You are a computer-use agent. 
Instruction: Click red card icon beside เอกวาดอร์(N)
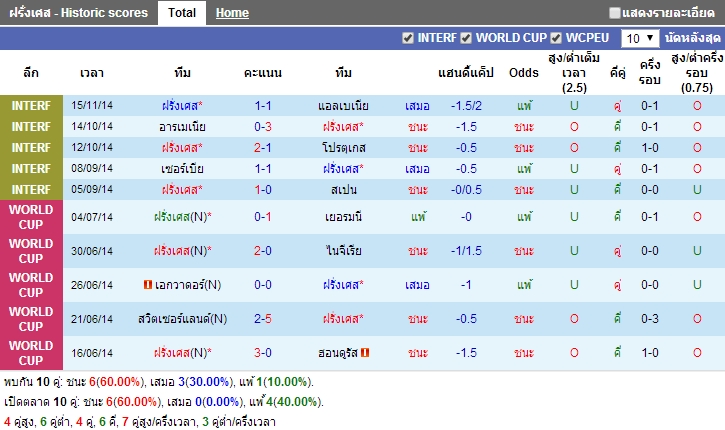(148, 285)
